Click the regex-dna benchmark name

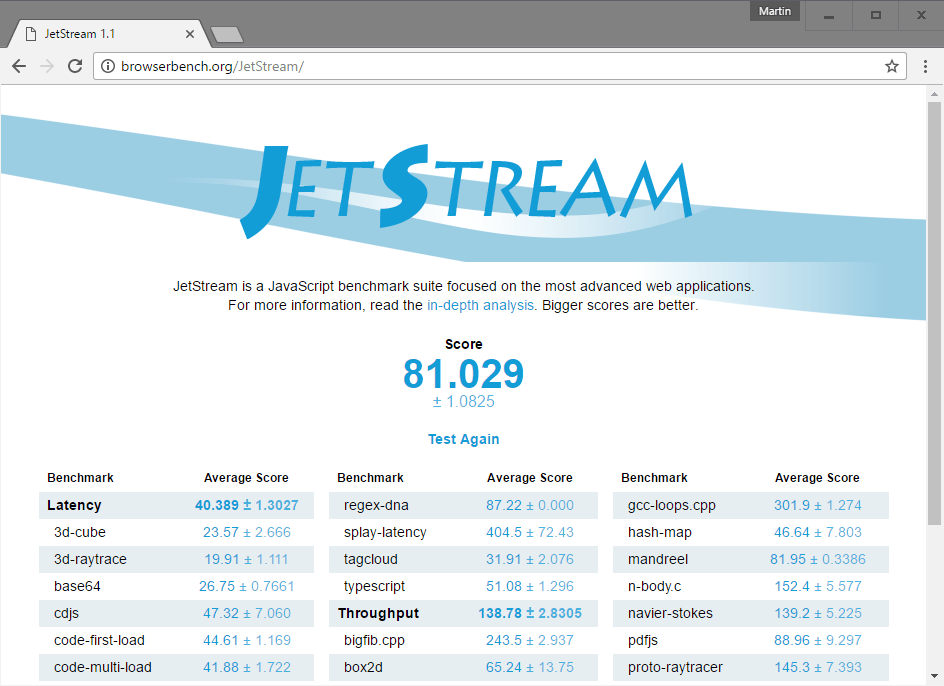[376, 505]
